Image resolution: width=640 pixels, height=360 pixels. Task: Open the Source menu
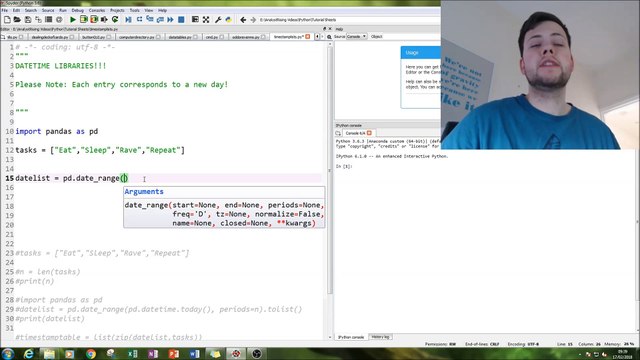(x=48, y=10)
